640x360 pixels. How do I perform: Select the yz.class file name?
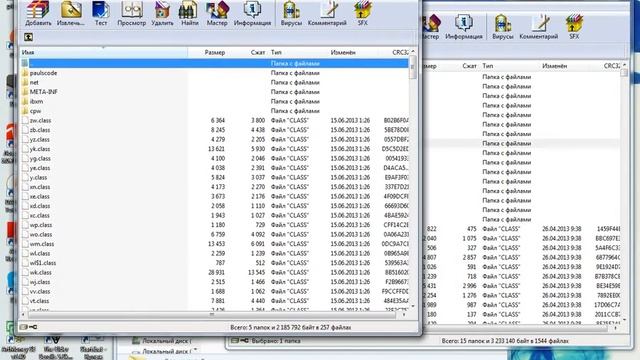click(40, 139)
